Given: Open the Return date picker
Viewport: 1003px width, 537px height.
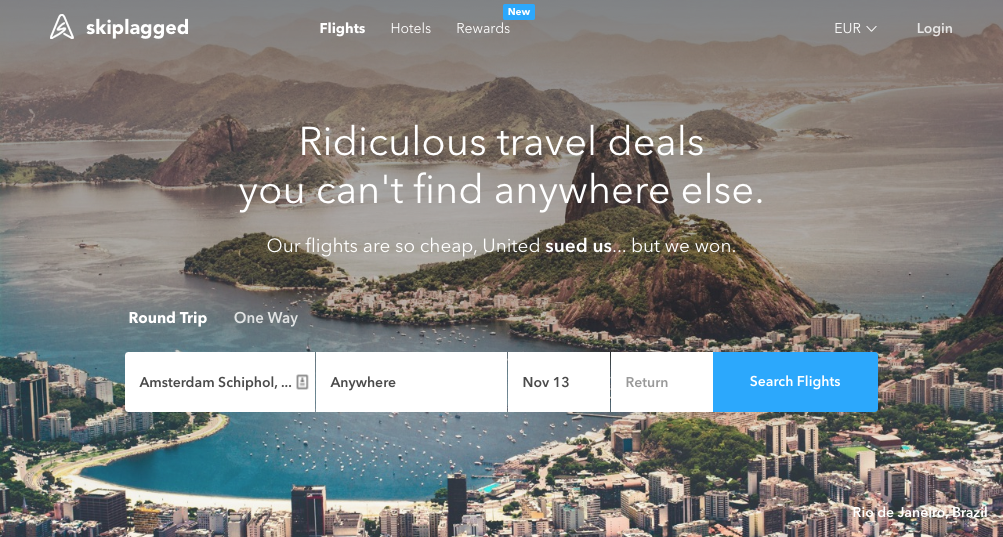Looking at the screenshot, I should (662, 382).
